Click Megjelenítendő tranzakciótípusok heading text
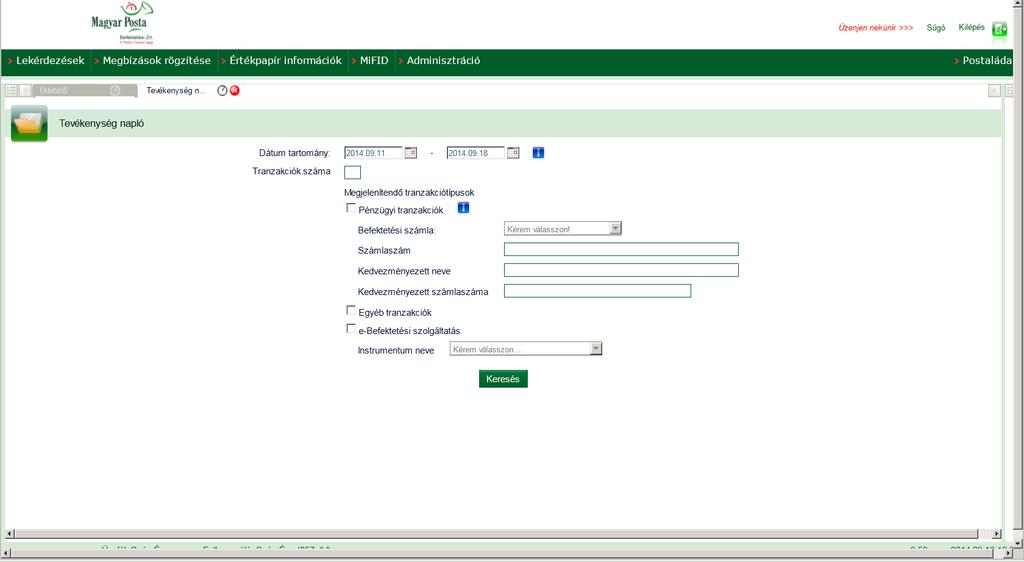The height and width of the screenshot is (562, 1024). [x=409, y=193]
